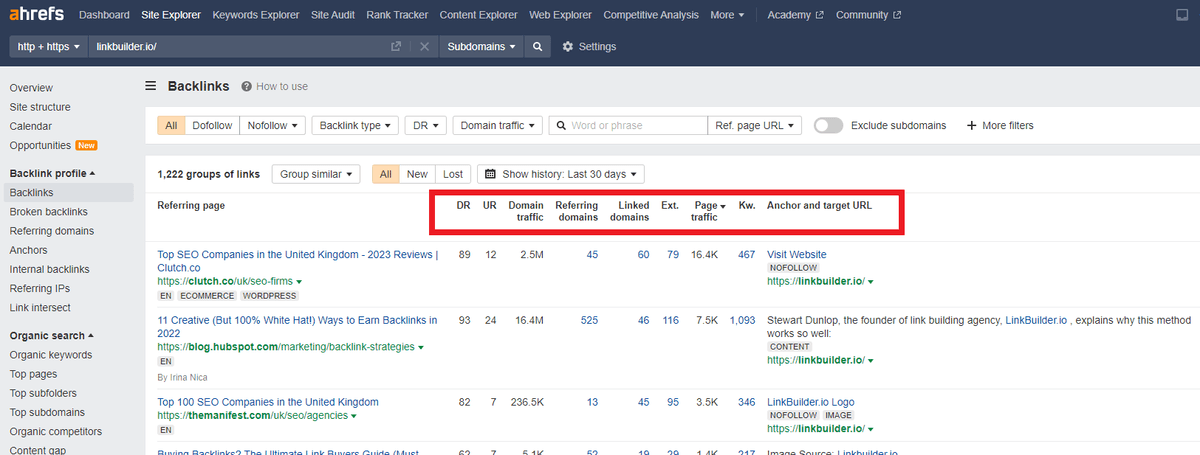Image resolution: width=1200 pixels, height=455 pixels.
Task: Open Internal backlinks in sidebar
Action: point(49,269)
